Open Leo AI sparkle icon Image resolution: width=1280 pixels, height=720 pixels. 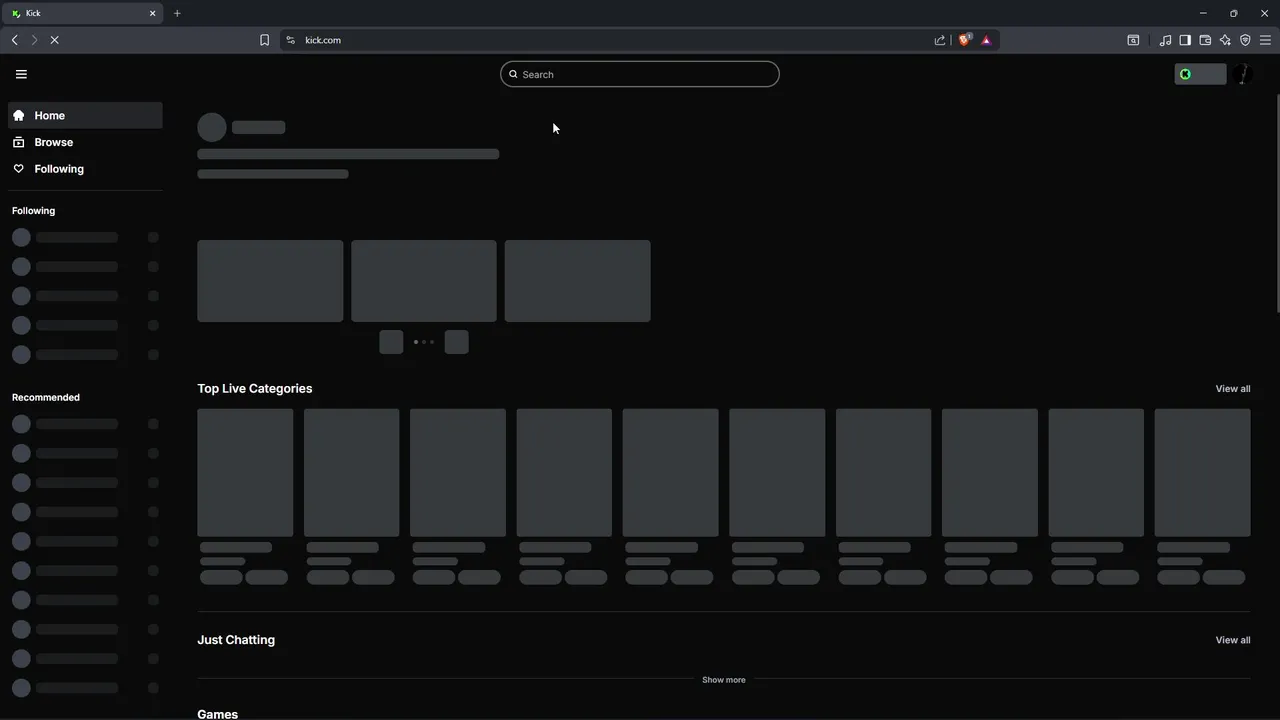tap(1225, 40)
